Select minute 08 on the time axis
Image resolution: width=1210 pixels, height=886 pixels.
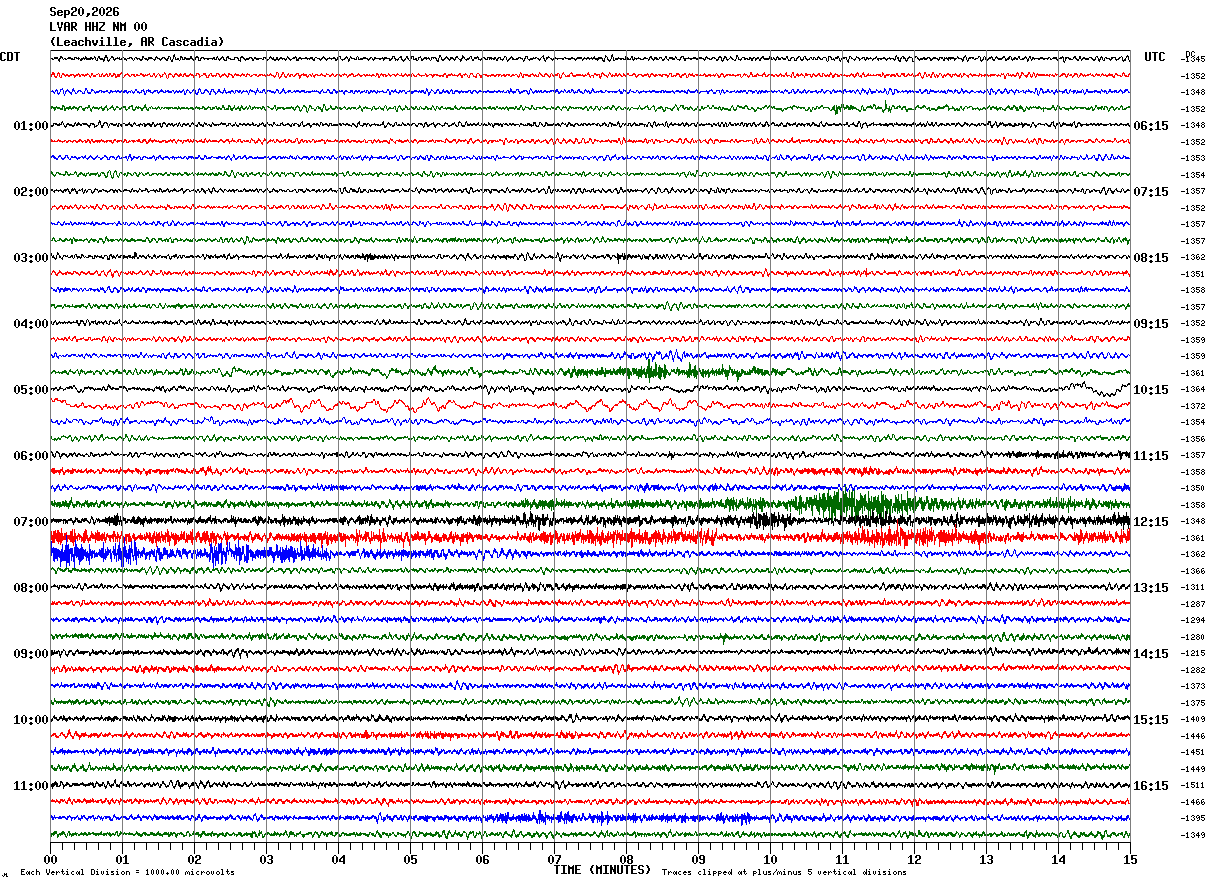coord(626,859)
